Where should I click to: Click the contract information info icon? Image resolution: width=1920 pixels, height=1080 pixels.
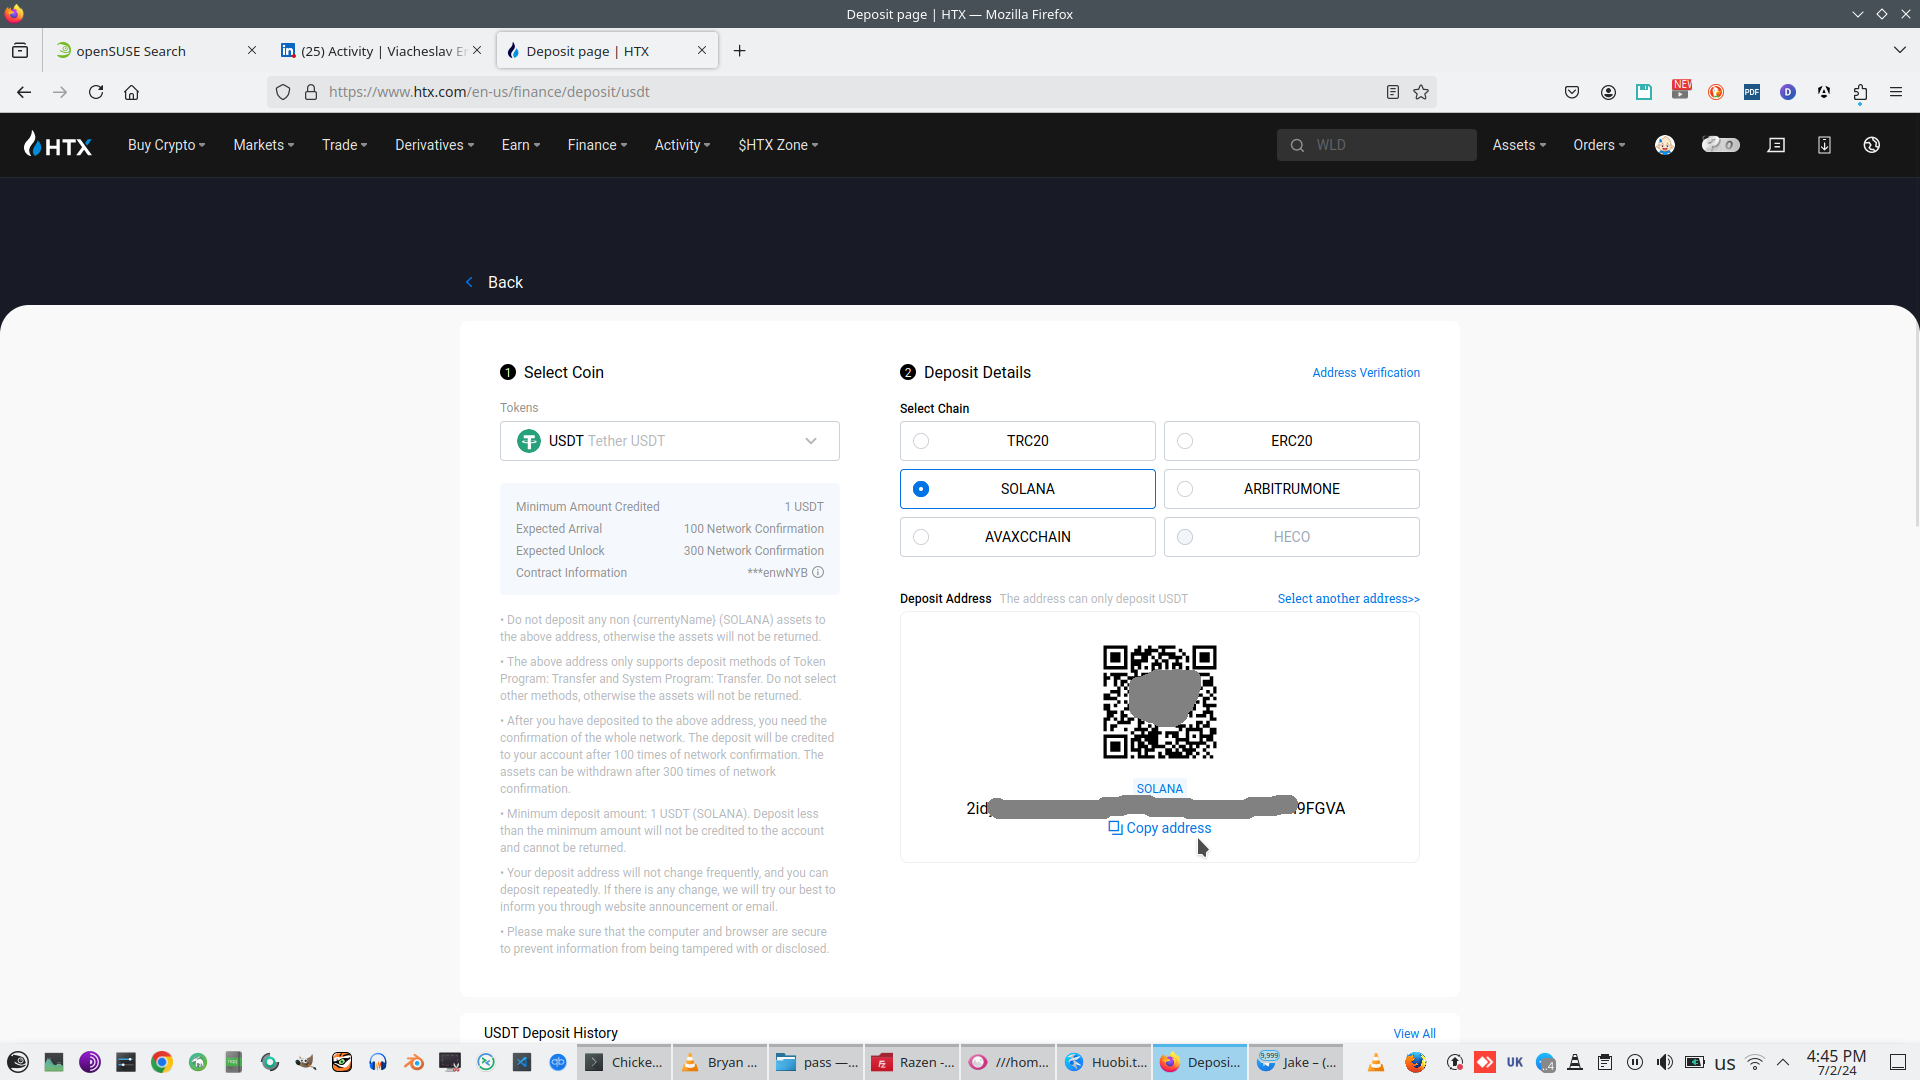click(818, 573)
